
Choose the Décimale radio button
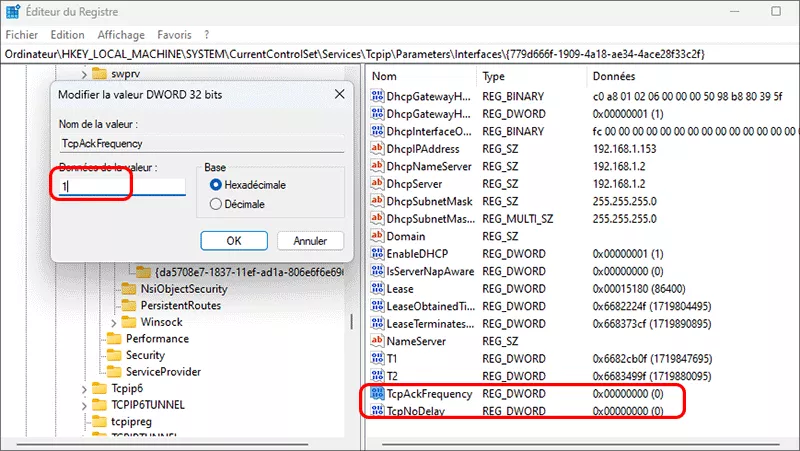(x=215, y=204)
